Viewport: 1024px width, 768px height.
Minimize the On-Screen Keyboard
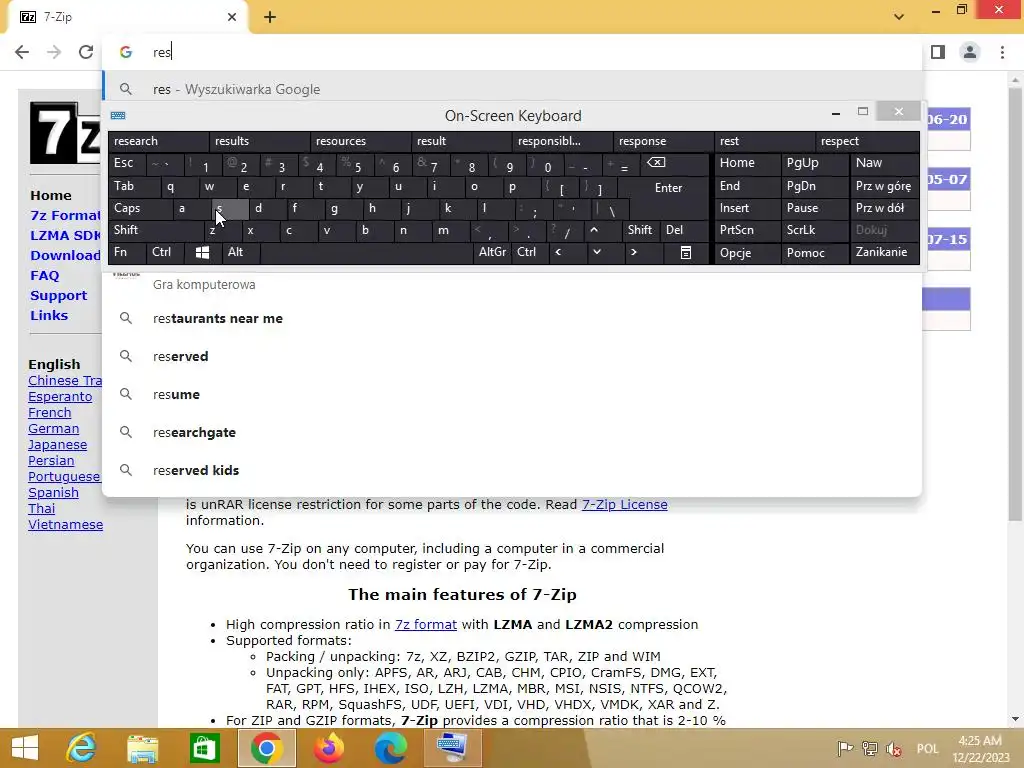pos(835,114)
